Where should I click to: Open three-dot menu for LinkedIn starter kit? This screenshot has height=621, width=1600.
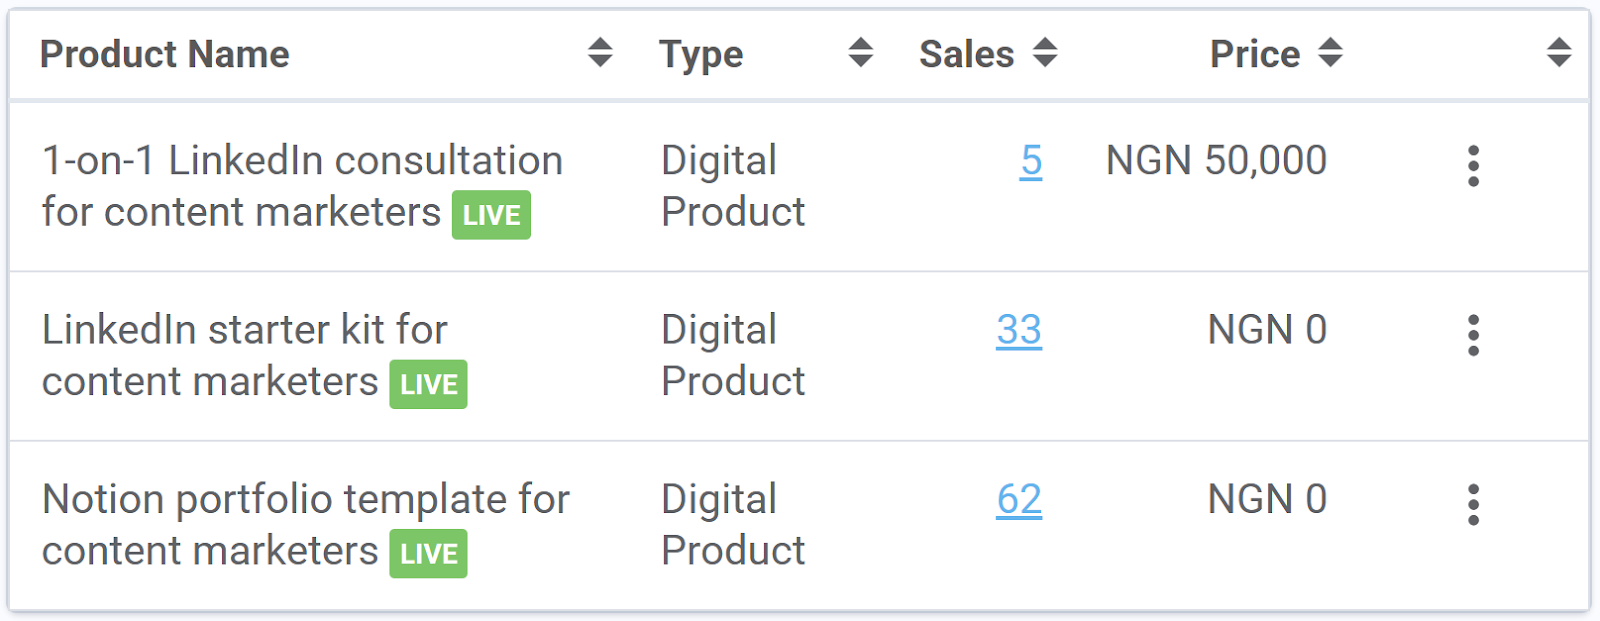coord(1473,335)
